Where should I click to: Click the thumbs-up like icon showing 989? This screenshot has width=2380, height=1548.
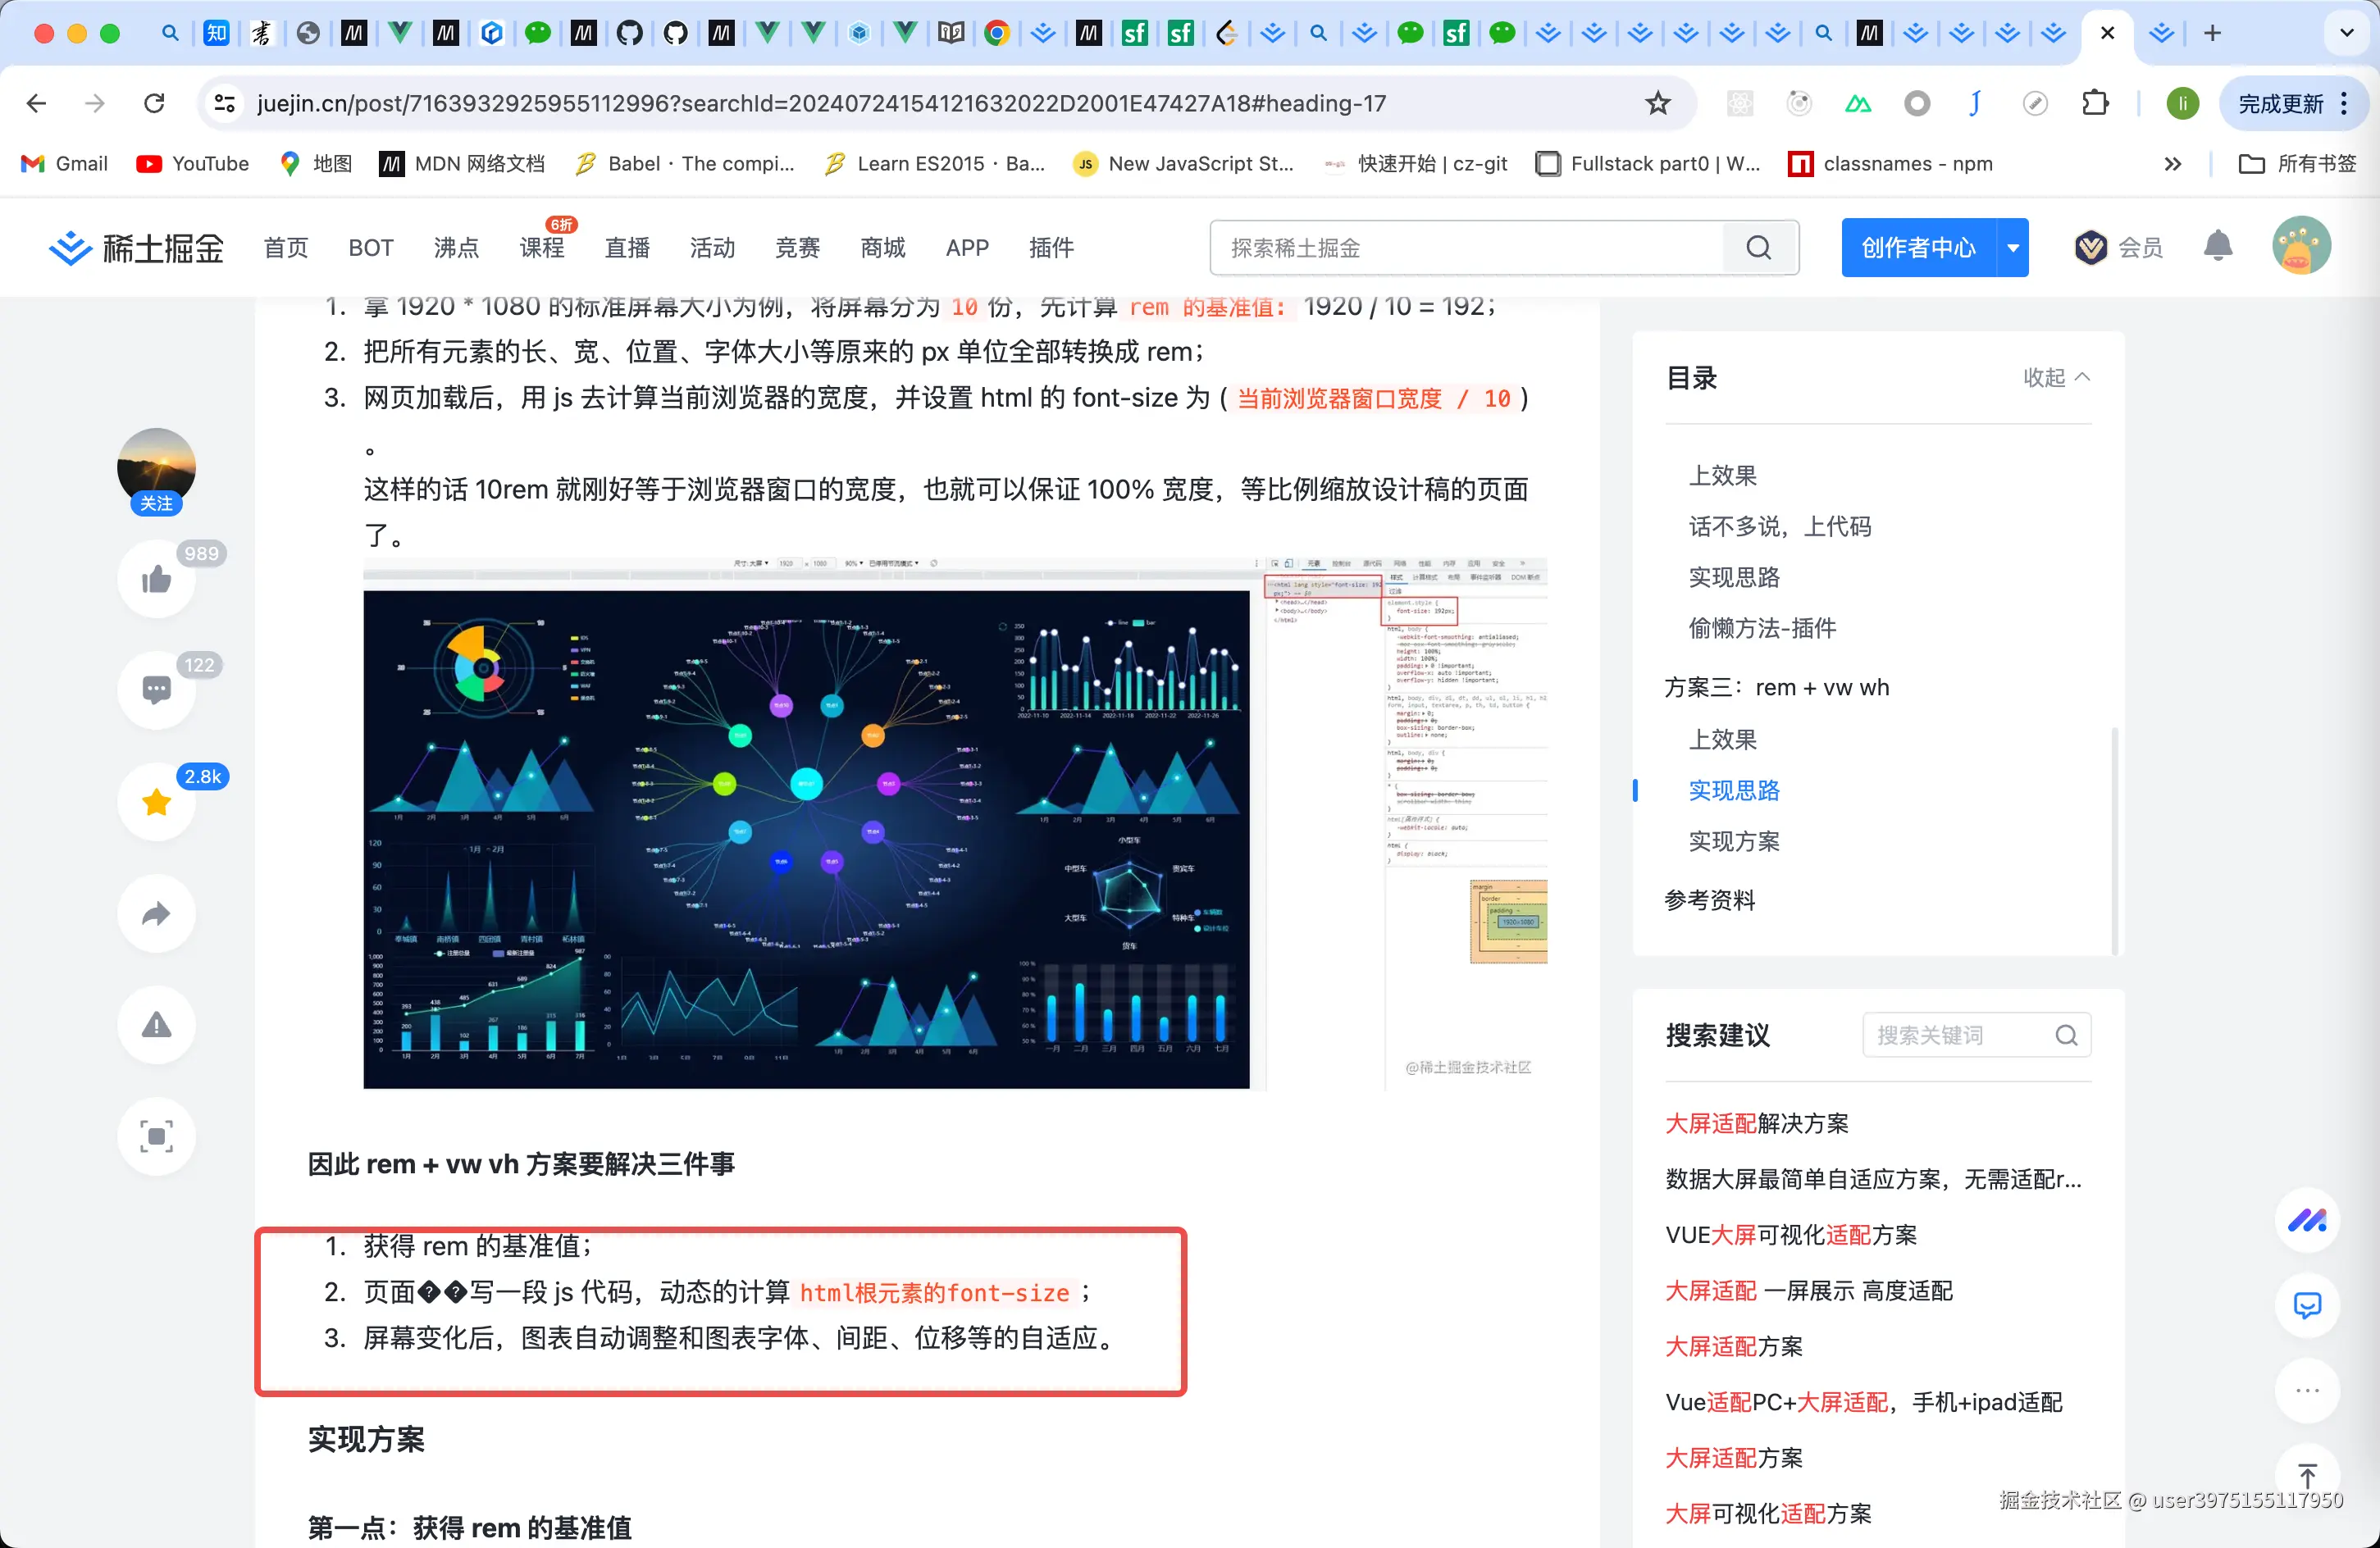tap(156, 578)
